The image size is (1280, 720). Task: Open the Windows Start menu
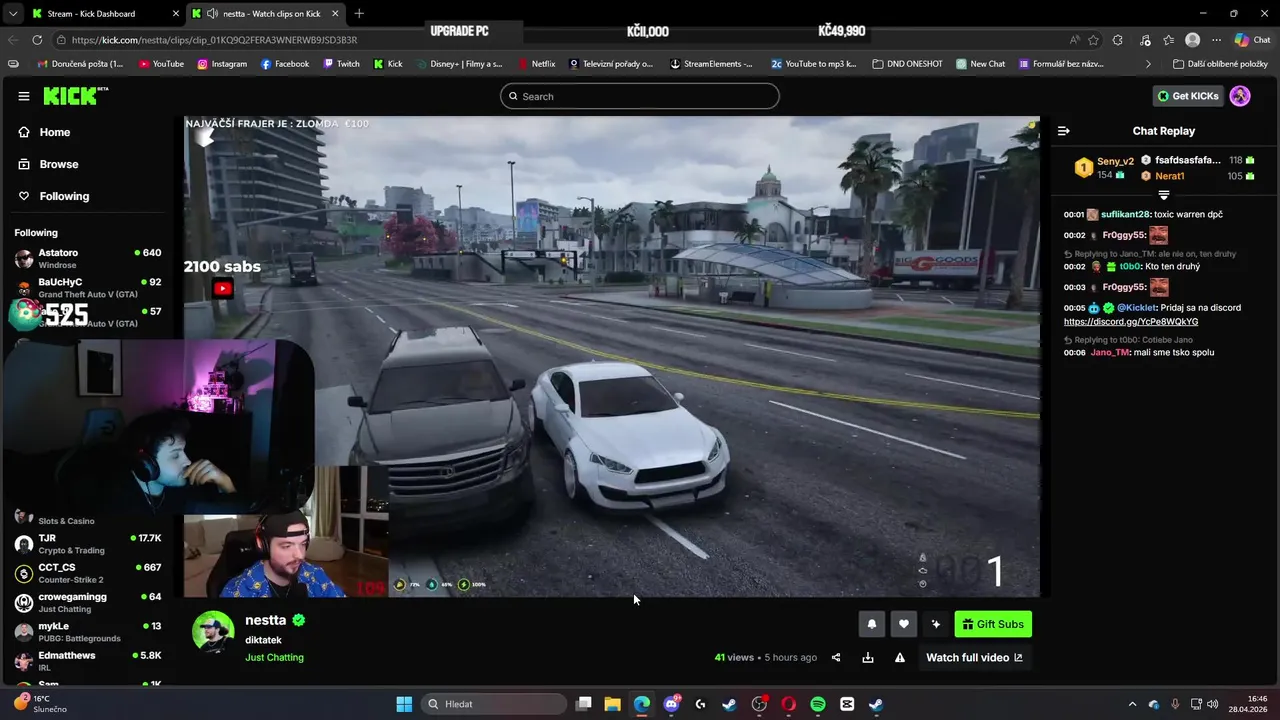(404, 704)
